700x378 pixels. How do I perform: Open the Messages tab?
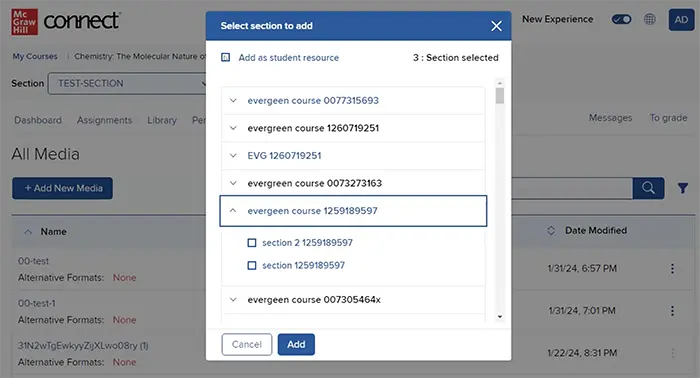(610, 118)
